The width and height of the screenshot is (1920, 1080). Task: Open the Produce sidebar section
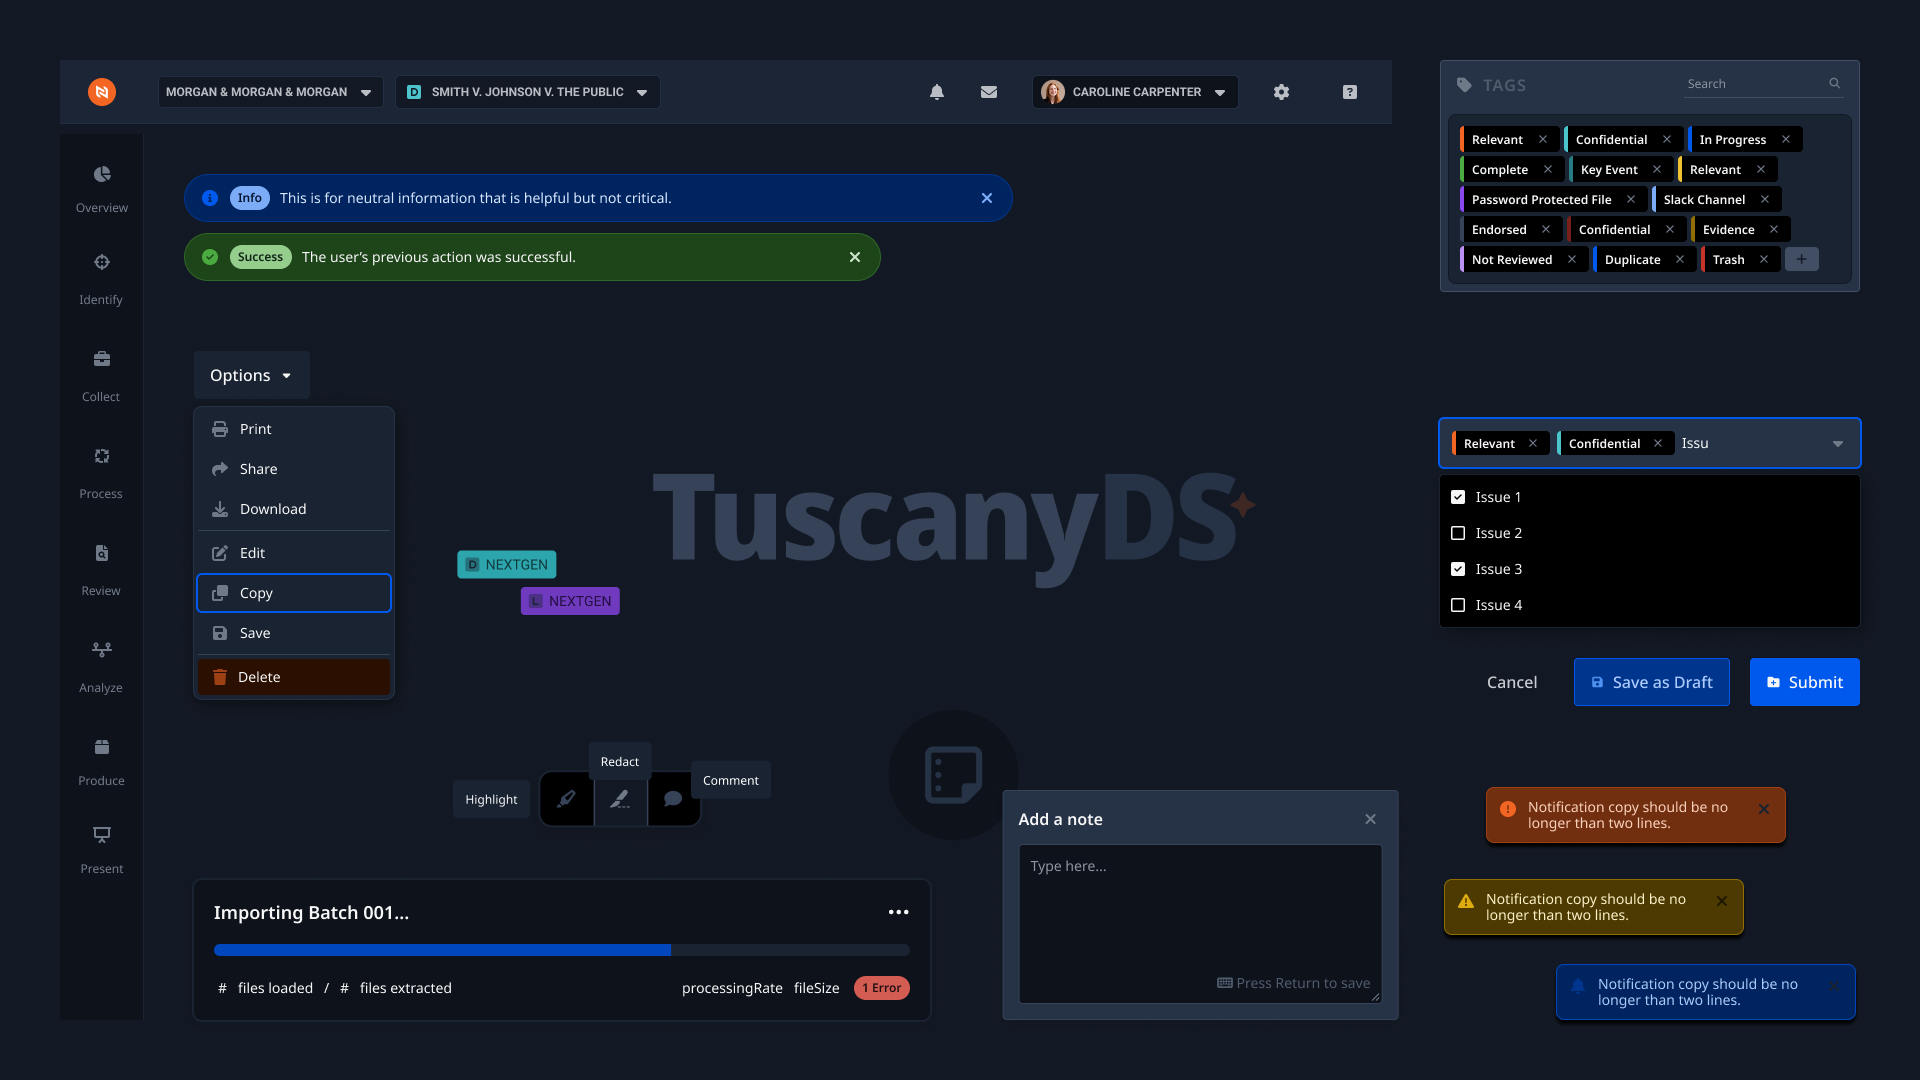click(x=102, y=762)
